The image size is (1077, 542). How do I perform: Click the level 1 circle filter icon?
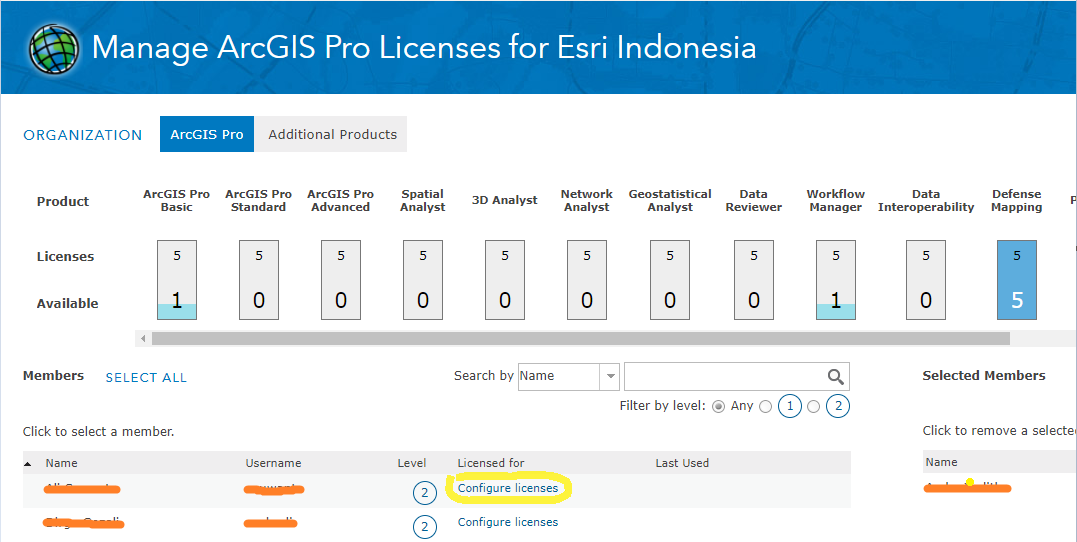(789, 406)
